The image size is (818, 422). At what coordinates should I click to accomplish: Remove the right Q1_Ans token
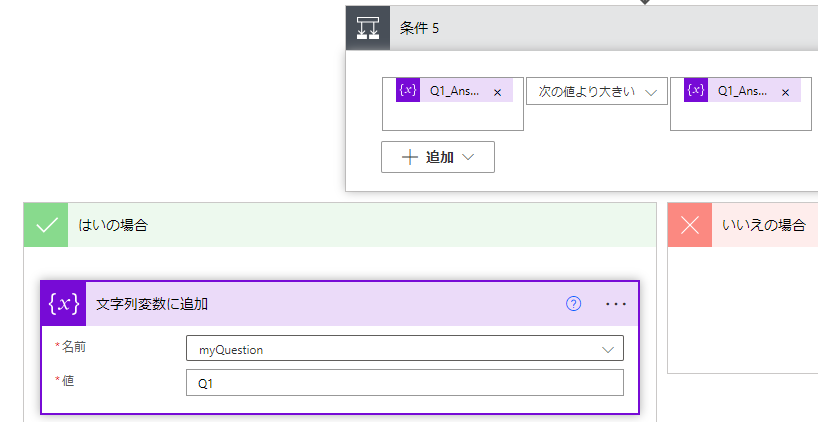[785, 92]
